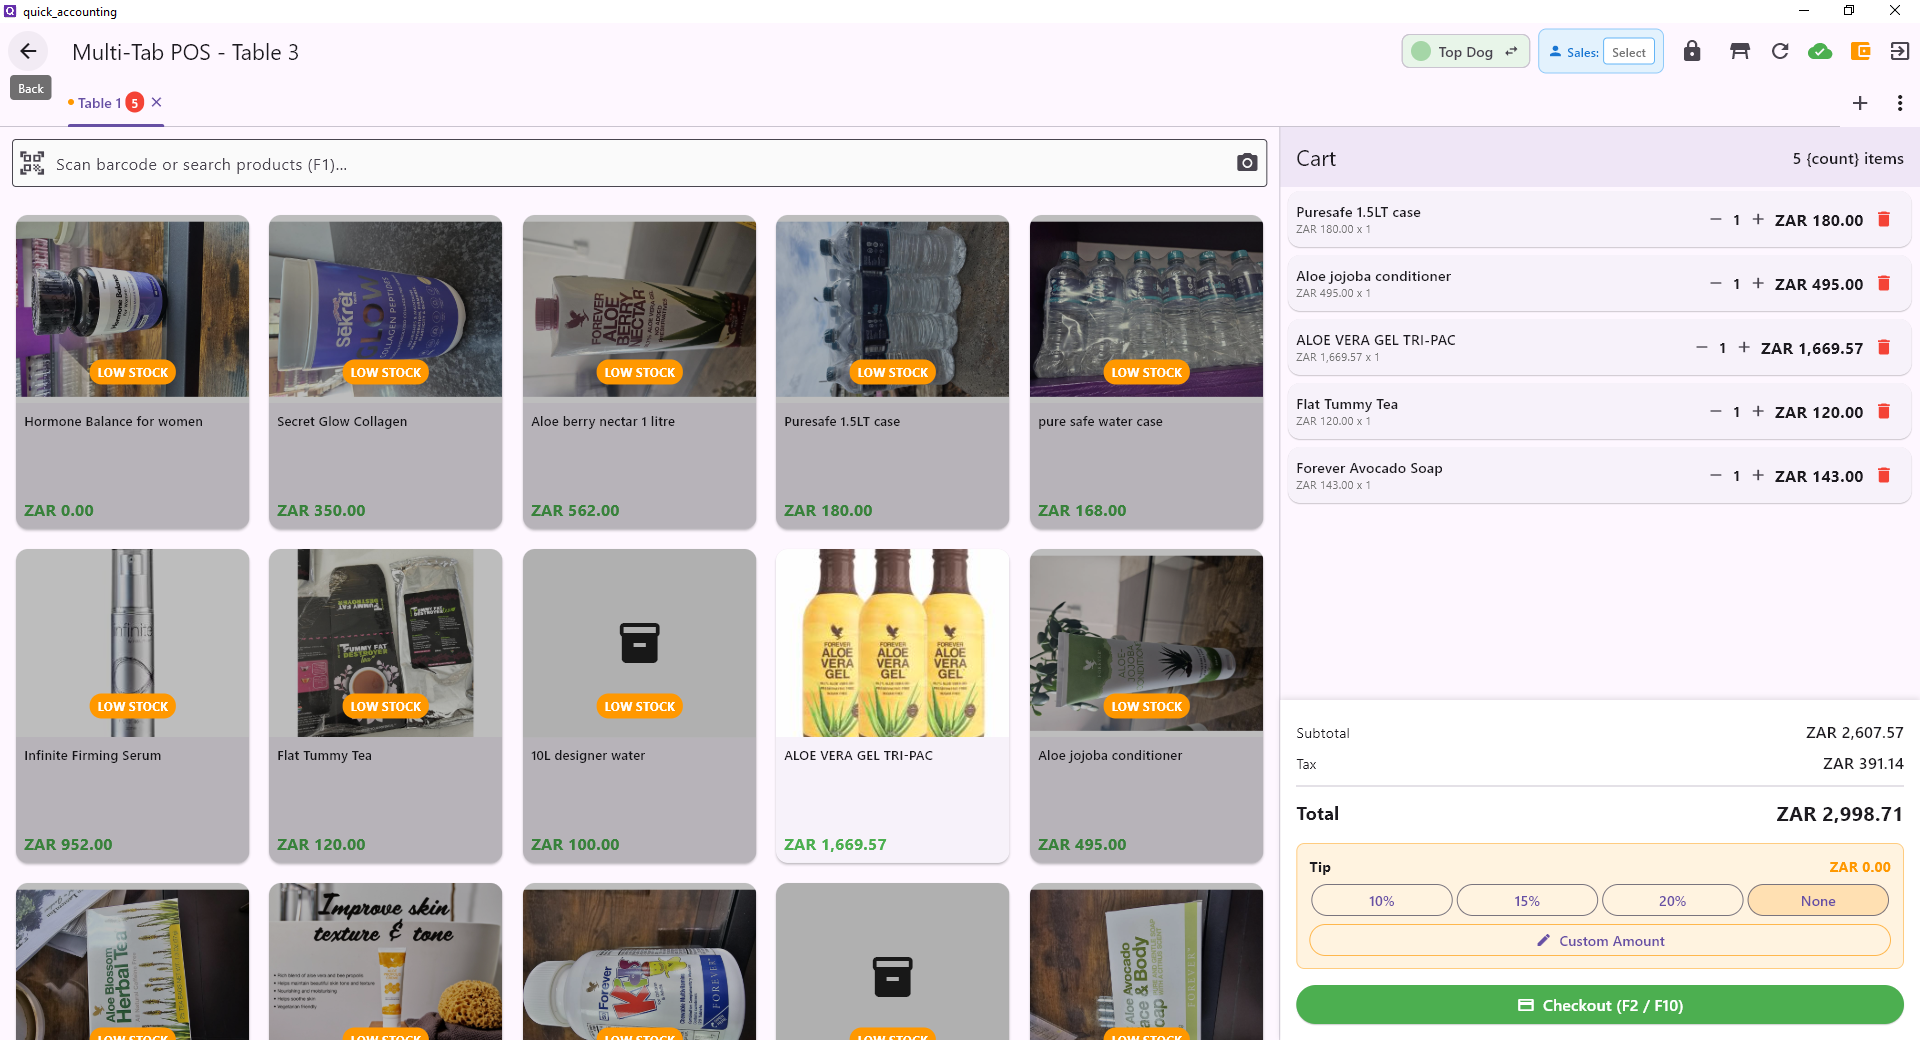Select the 'Improve skin texture & tone' product image
Screen dimensions: 1920x1040
coord(385,962)
